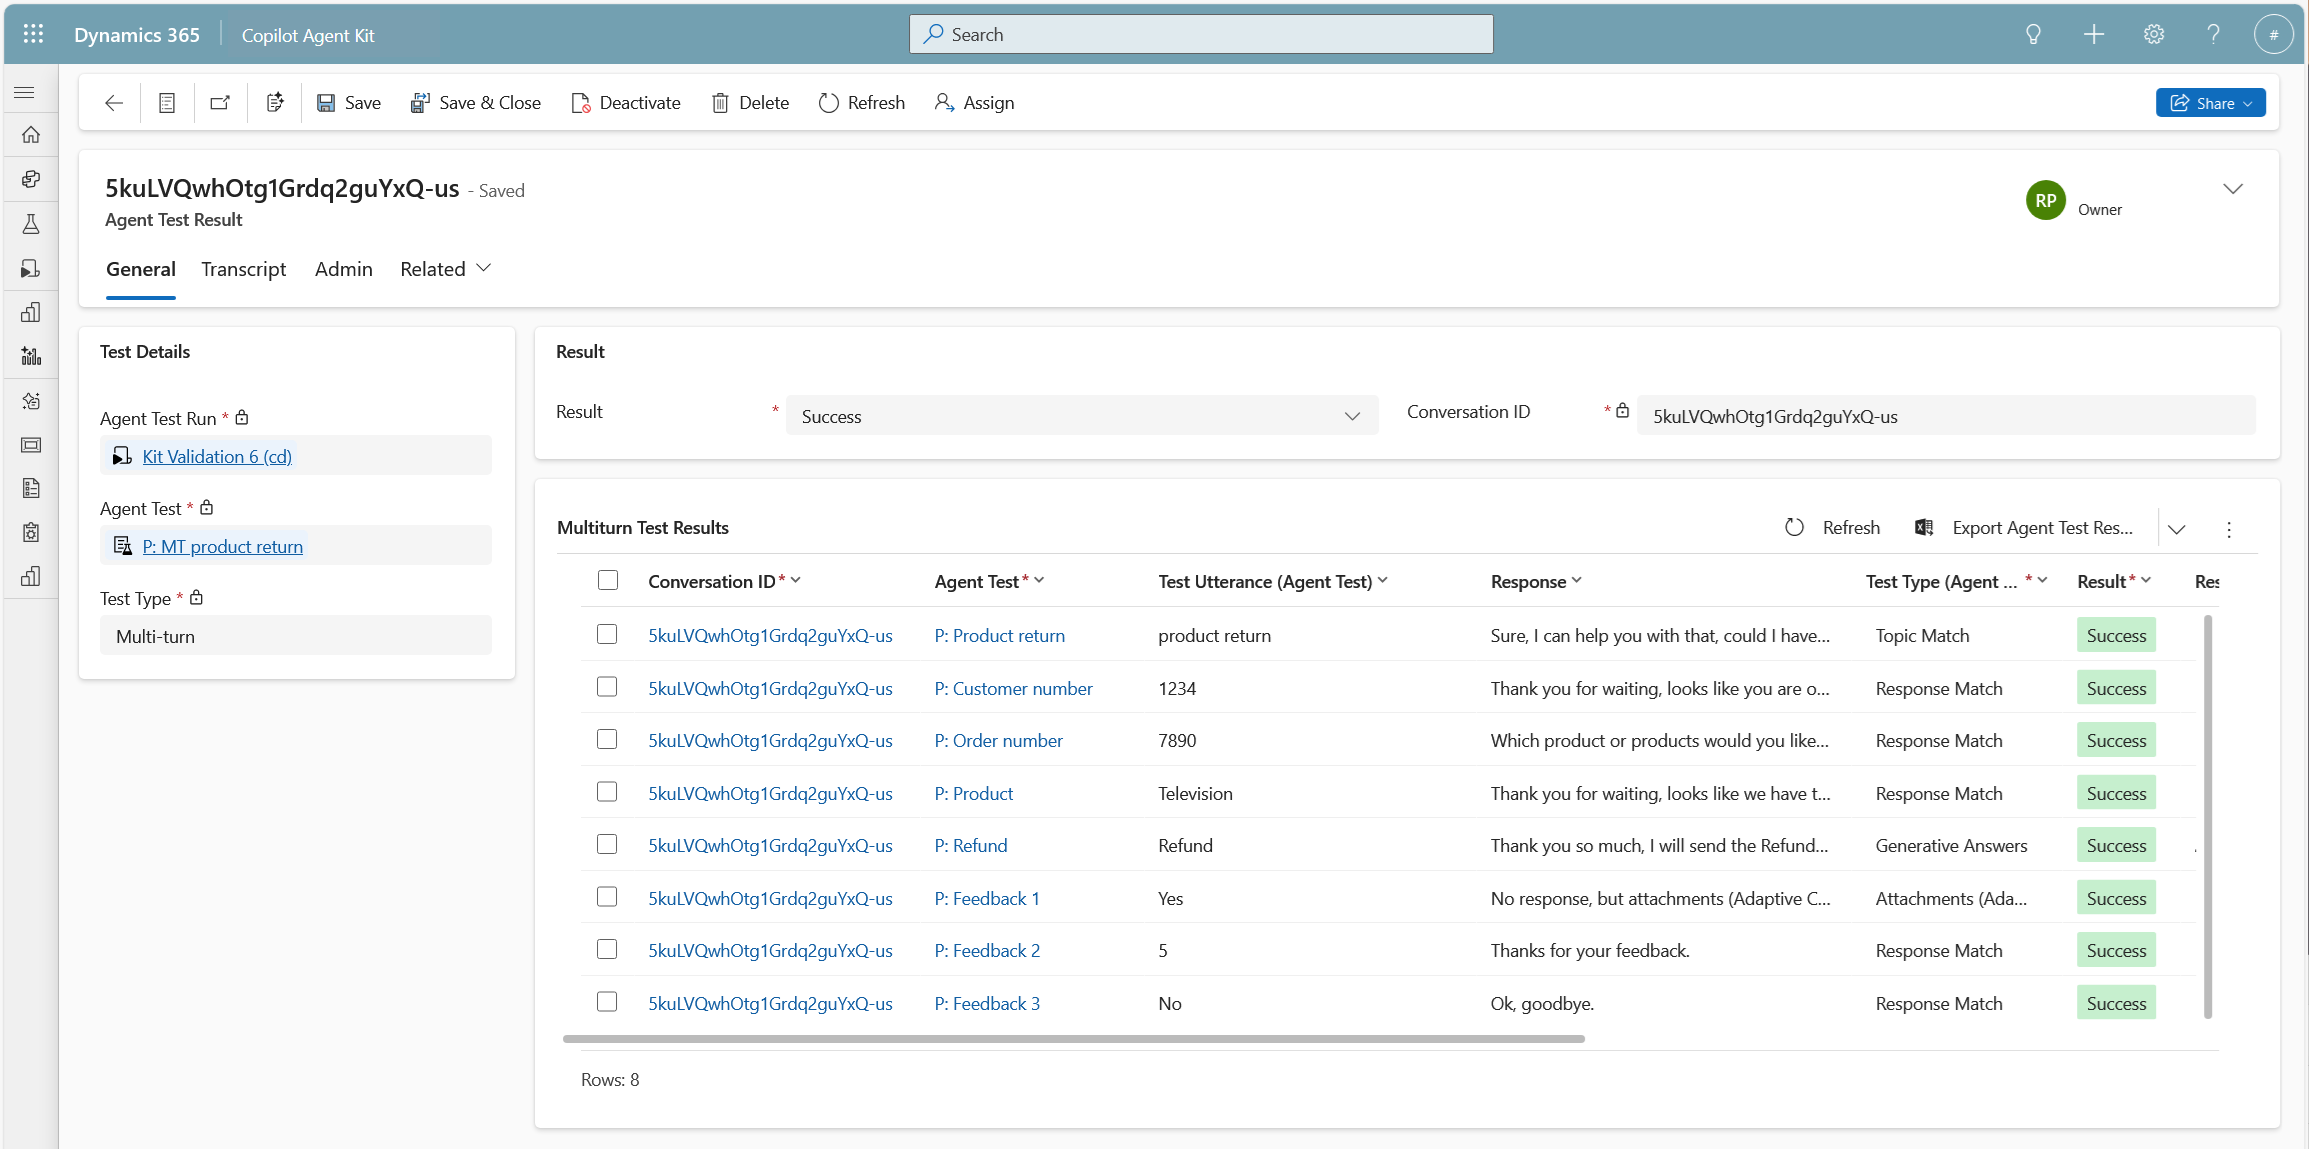Click the form view page icon
2309x1149 pixels.
coord(167,103)
